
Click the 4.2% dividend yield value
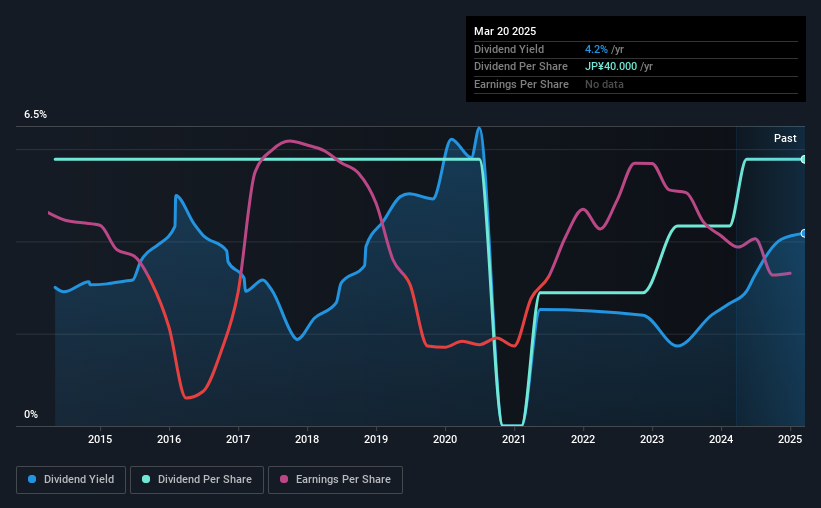coord(596,49)
